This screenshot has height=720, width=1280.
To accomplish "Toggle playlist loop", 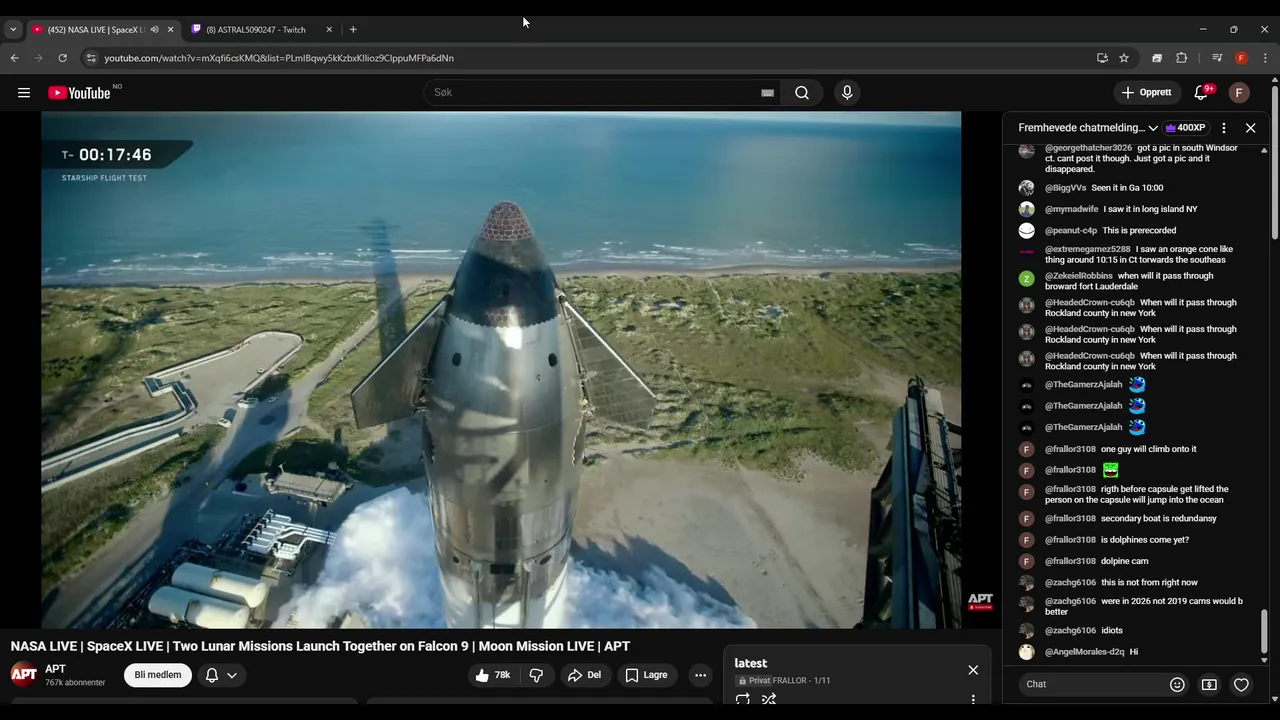I will (743, 699).
